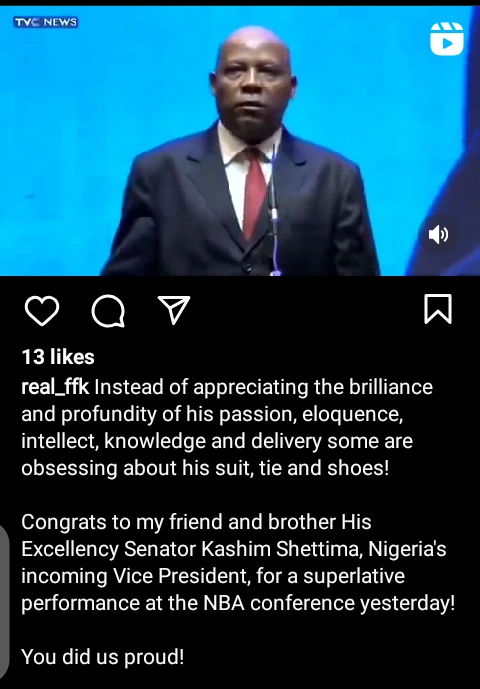Screen dimensions: 480x689
Task: Like the post with the heart icon
Action: pos(42,311)
